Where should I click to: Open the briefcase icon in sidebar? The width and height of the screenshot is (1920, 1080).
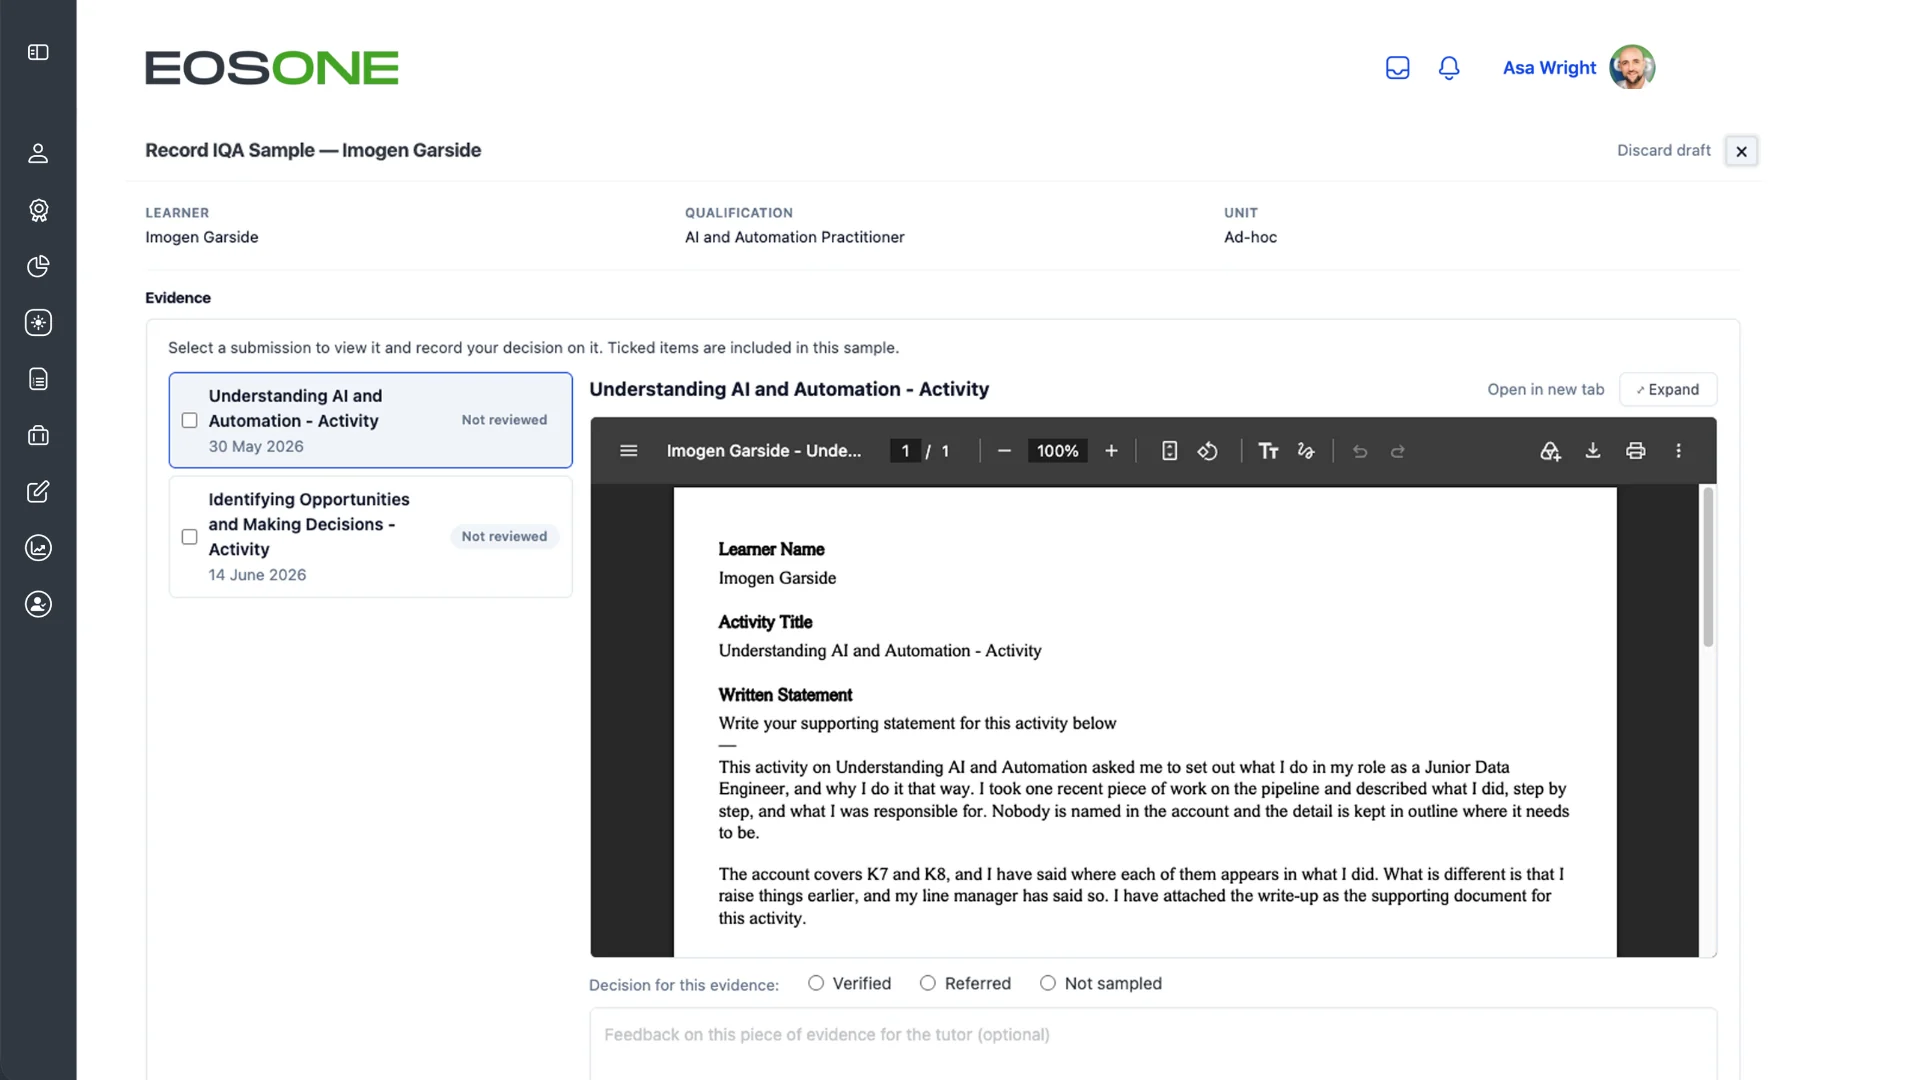38,435
